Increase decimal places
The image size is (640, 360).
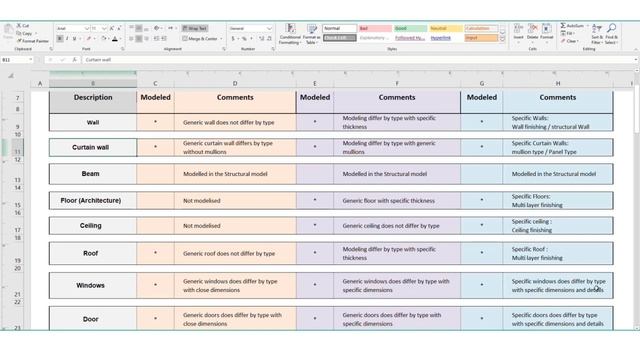click(262, 39)
